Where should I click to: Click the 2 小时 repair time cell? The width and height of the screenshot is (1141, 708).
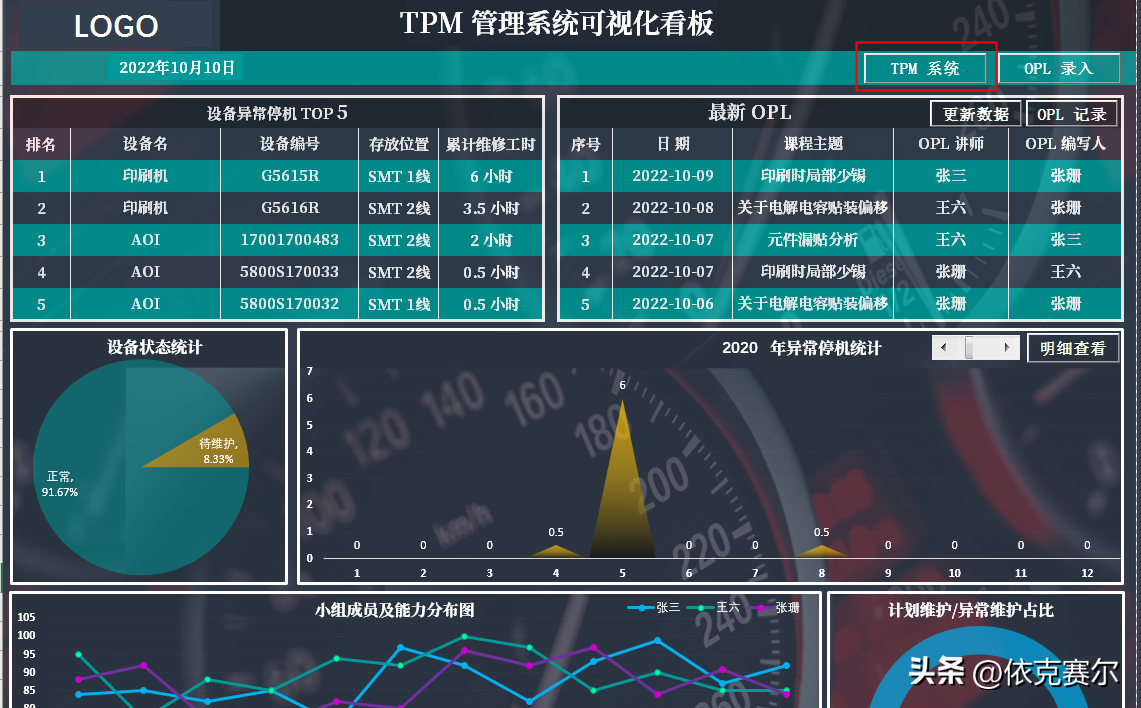coord(490,240)
